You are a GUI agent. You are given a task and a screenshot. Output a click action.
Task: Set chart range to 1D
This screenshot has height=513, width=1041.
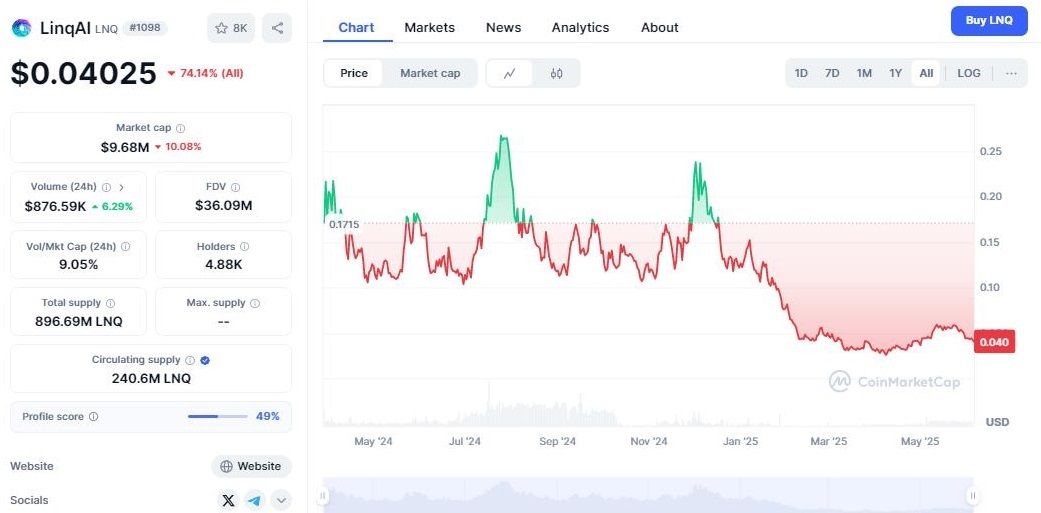[x=801, y=73]
